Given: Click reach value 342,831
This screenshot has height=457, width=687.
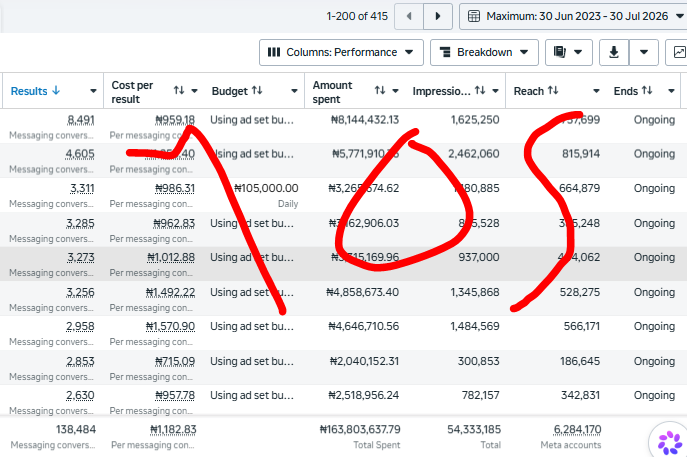Looking at the screenshot, I should 581,396.
